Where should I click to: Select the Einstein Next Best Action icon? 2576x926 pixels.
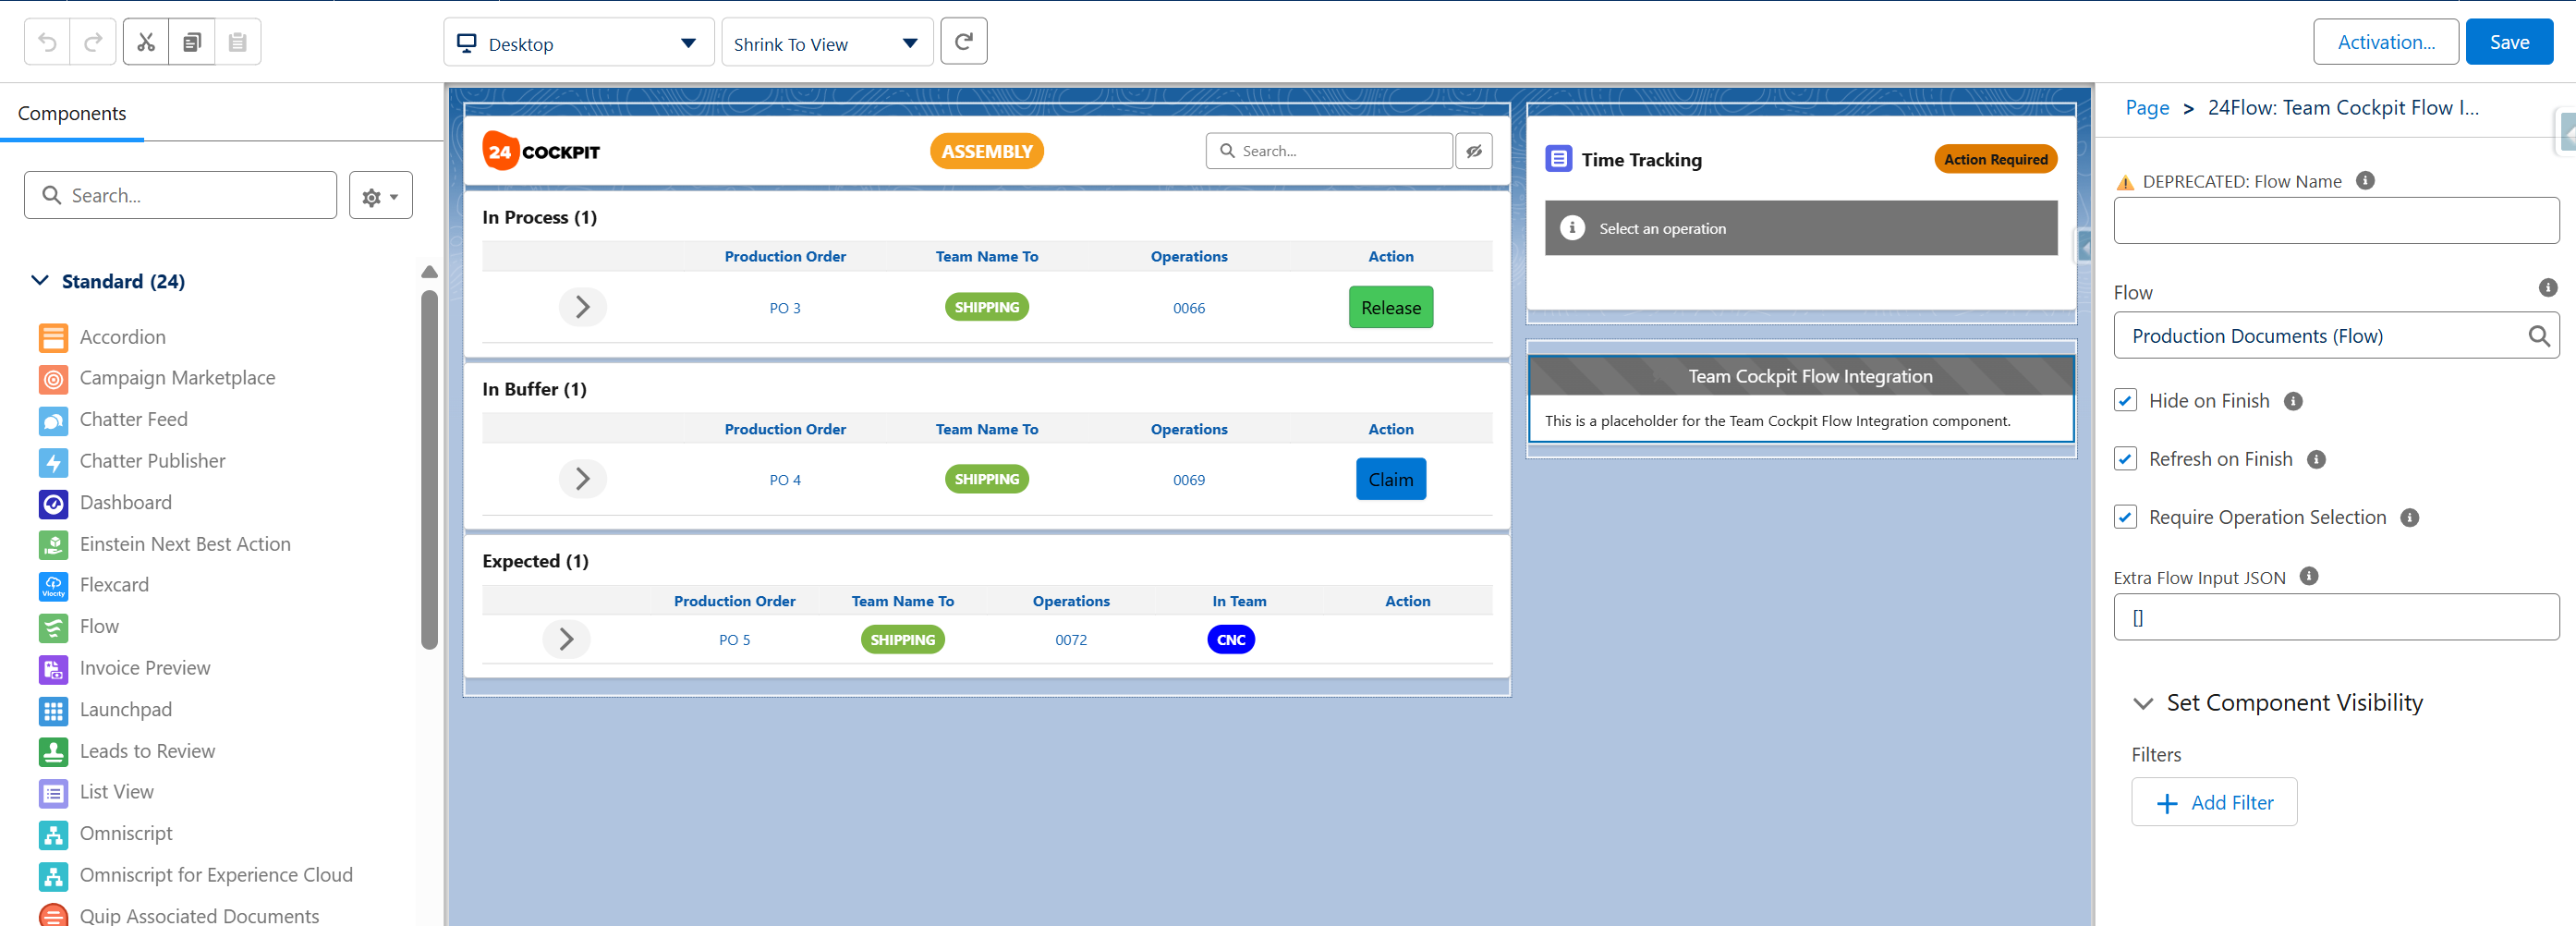(53, 545)
